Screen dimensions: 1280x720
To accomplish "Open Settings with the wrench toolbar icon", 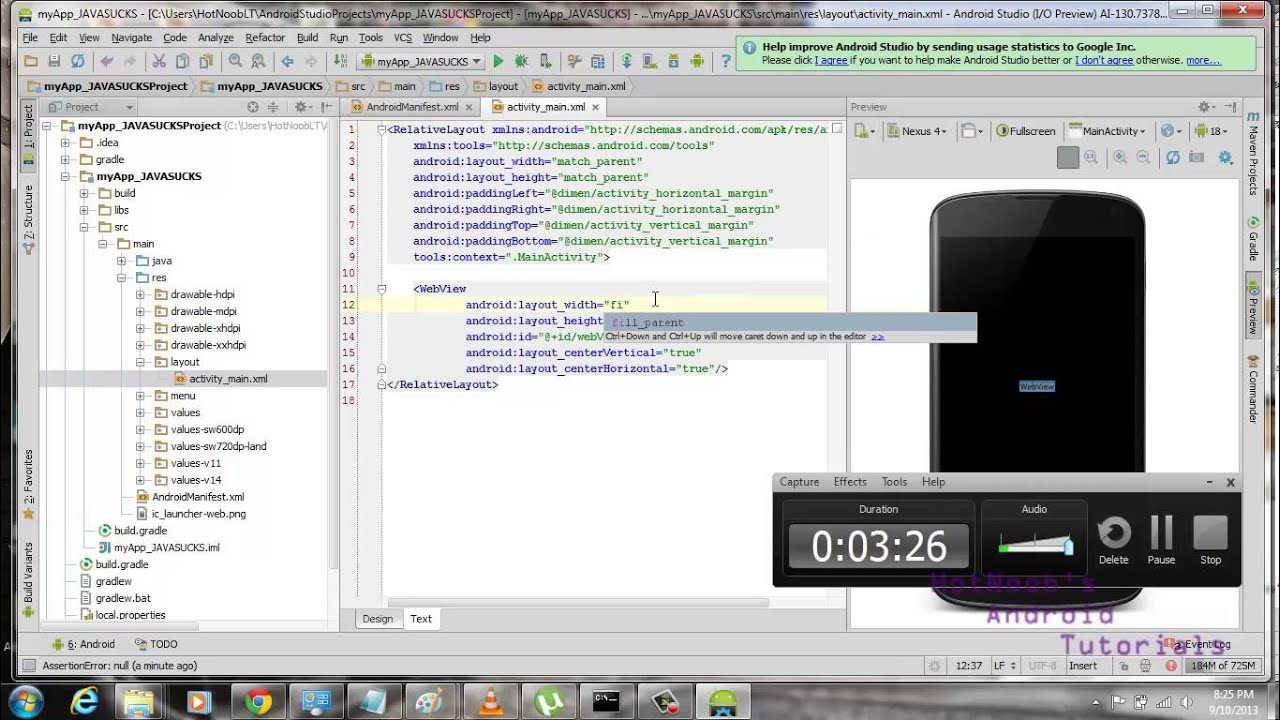I will [x=575, y=62].
